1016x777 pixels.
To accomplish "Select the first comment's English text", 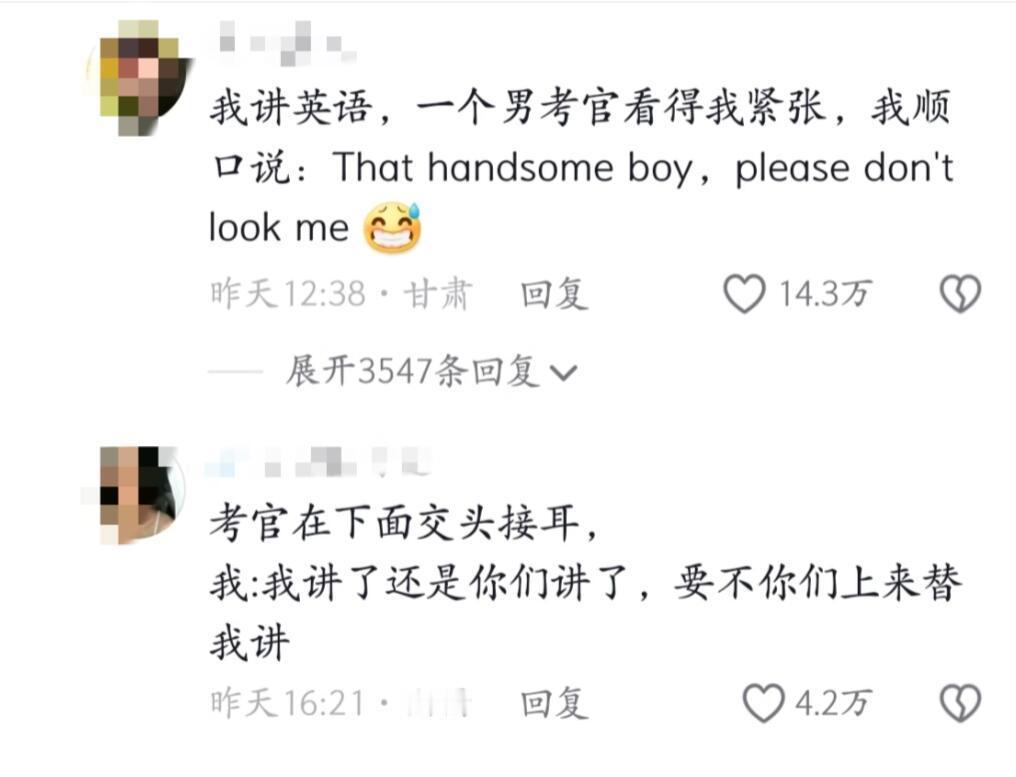I will (581, 196).
